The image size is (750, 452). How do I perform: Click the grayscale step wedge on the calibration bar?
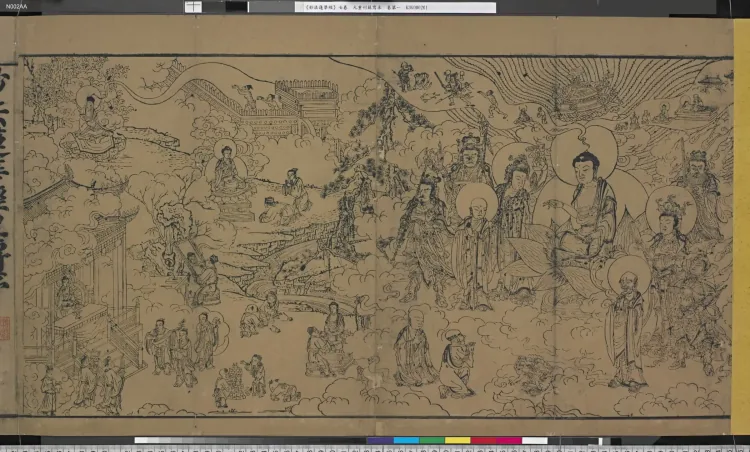point(250,441)
